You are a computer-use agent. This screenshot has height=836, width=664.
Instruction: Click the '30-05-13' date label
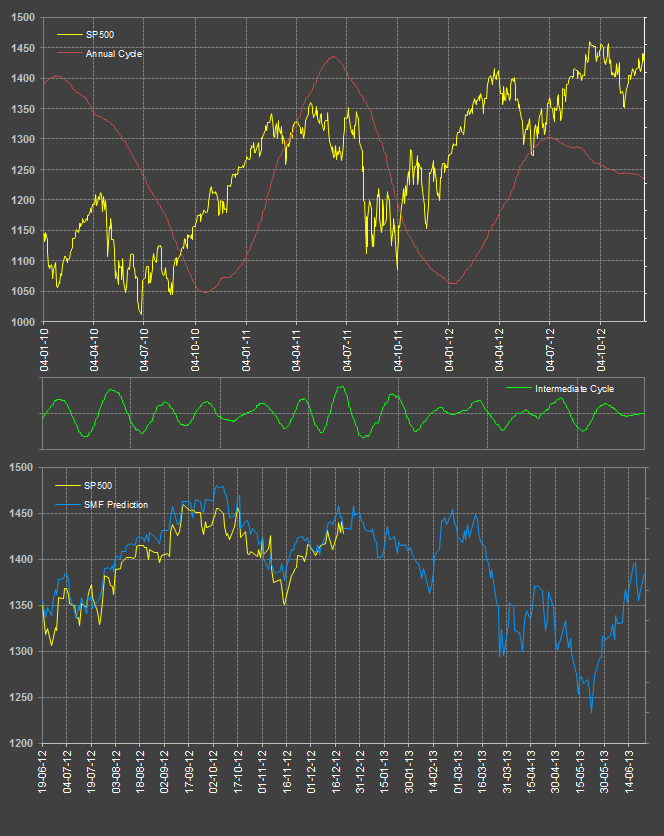coord(605,771)
